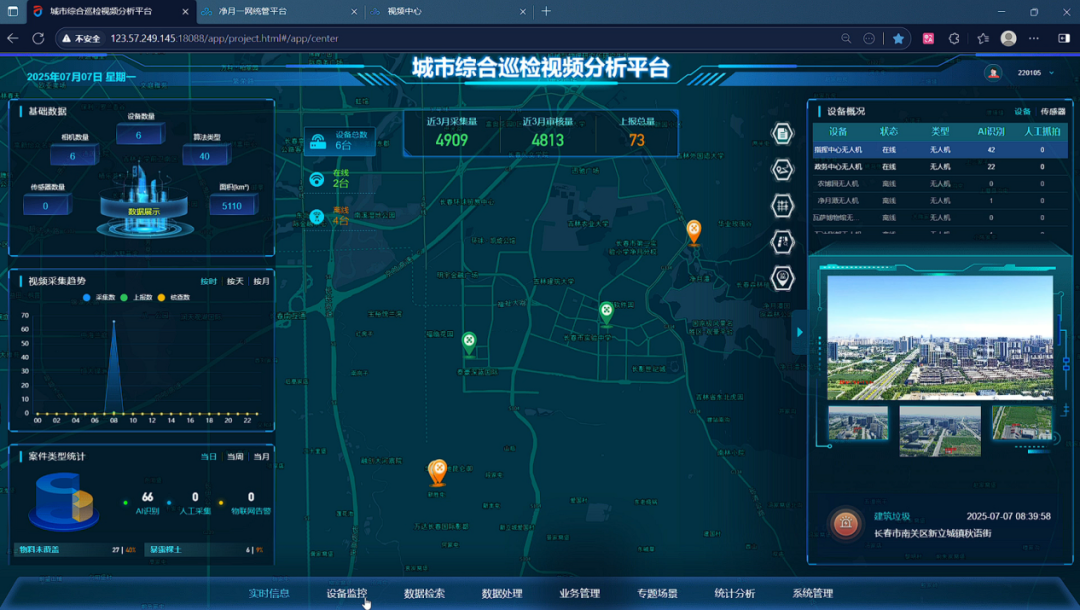Viewport: 1080px width, 610px height.
Task: Open 业务管理 bottom menu
Action: point(580,593)
